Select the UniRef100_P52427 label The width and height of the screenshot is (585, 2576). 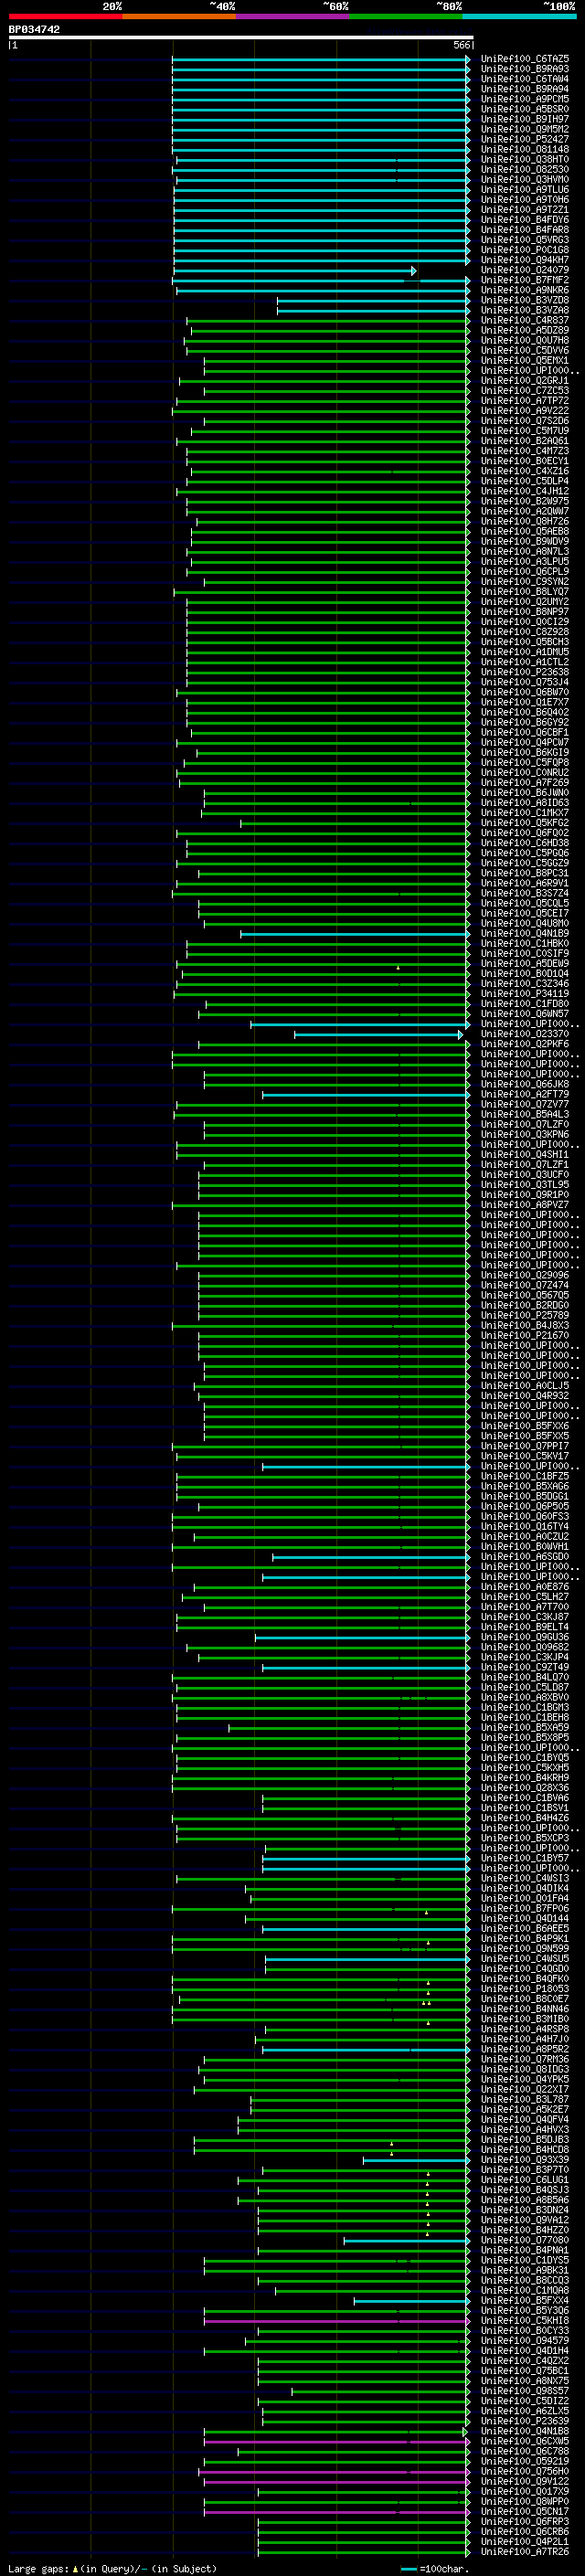[x=524, y=139]
